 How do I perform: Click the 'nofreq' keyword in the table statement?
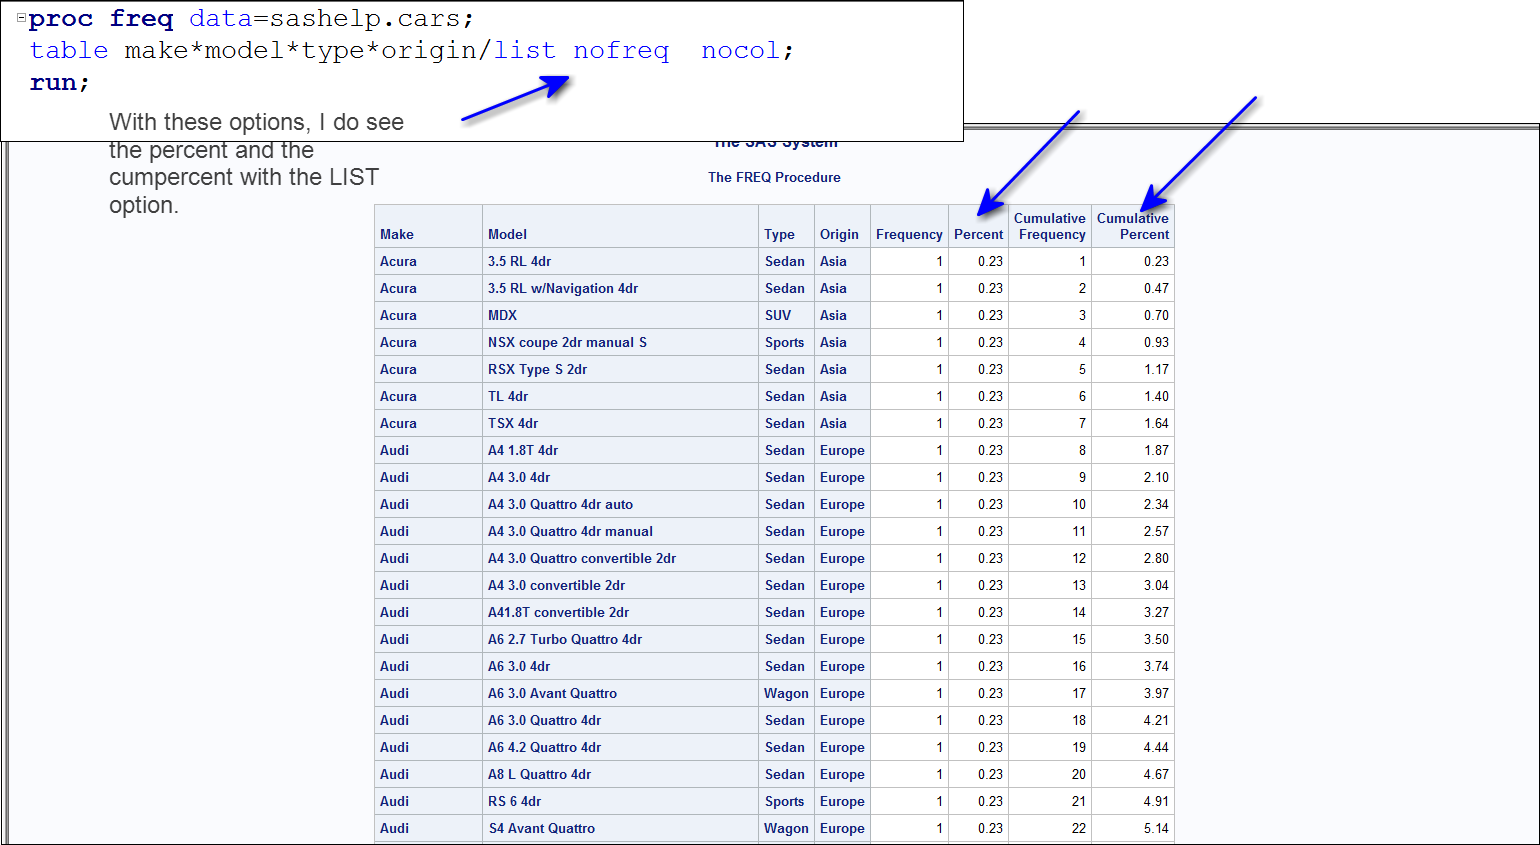[x=620, y=51]
